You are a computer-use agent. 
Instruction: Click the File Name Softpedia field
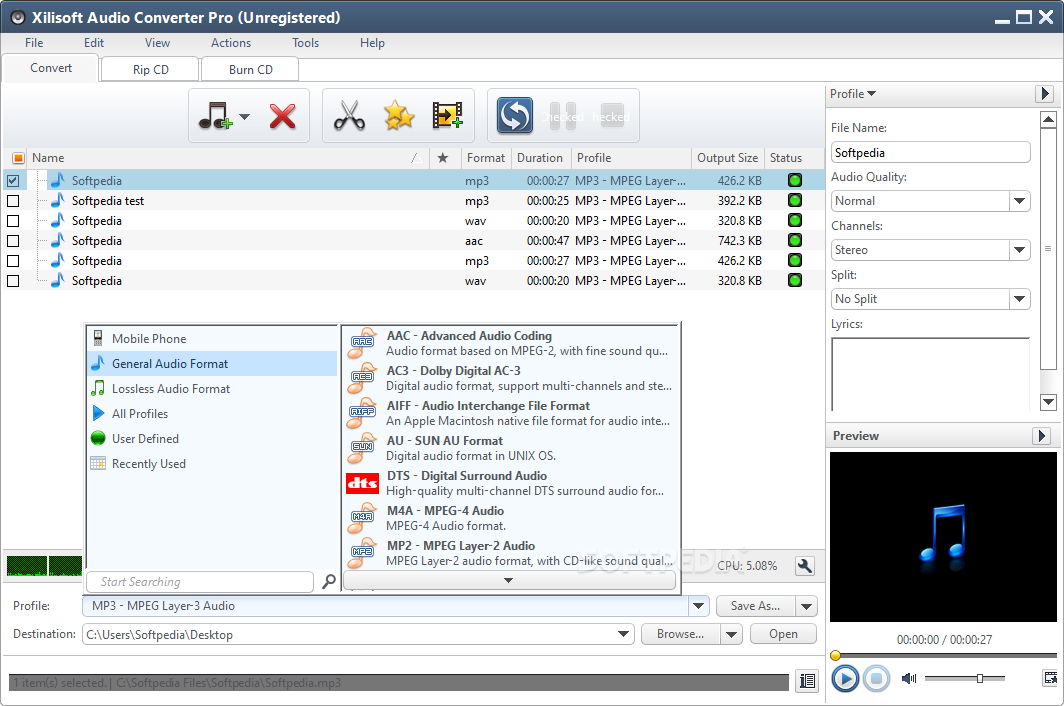(x=930, y=153)
